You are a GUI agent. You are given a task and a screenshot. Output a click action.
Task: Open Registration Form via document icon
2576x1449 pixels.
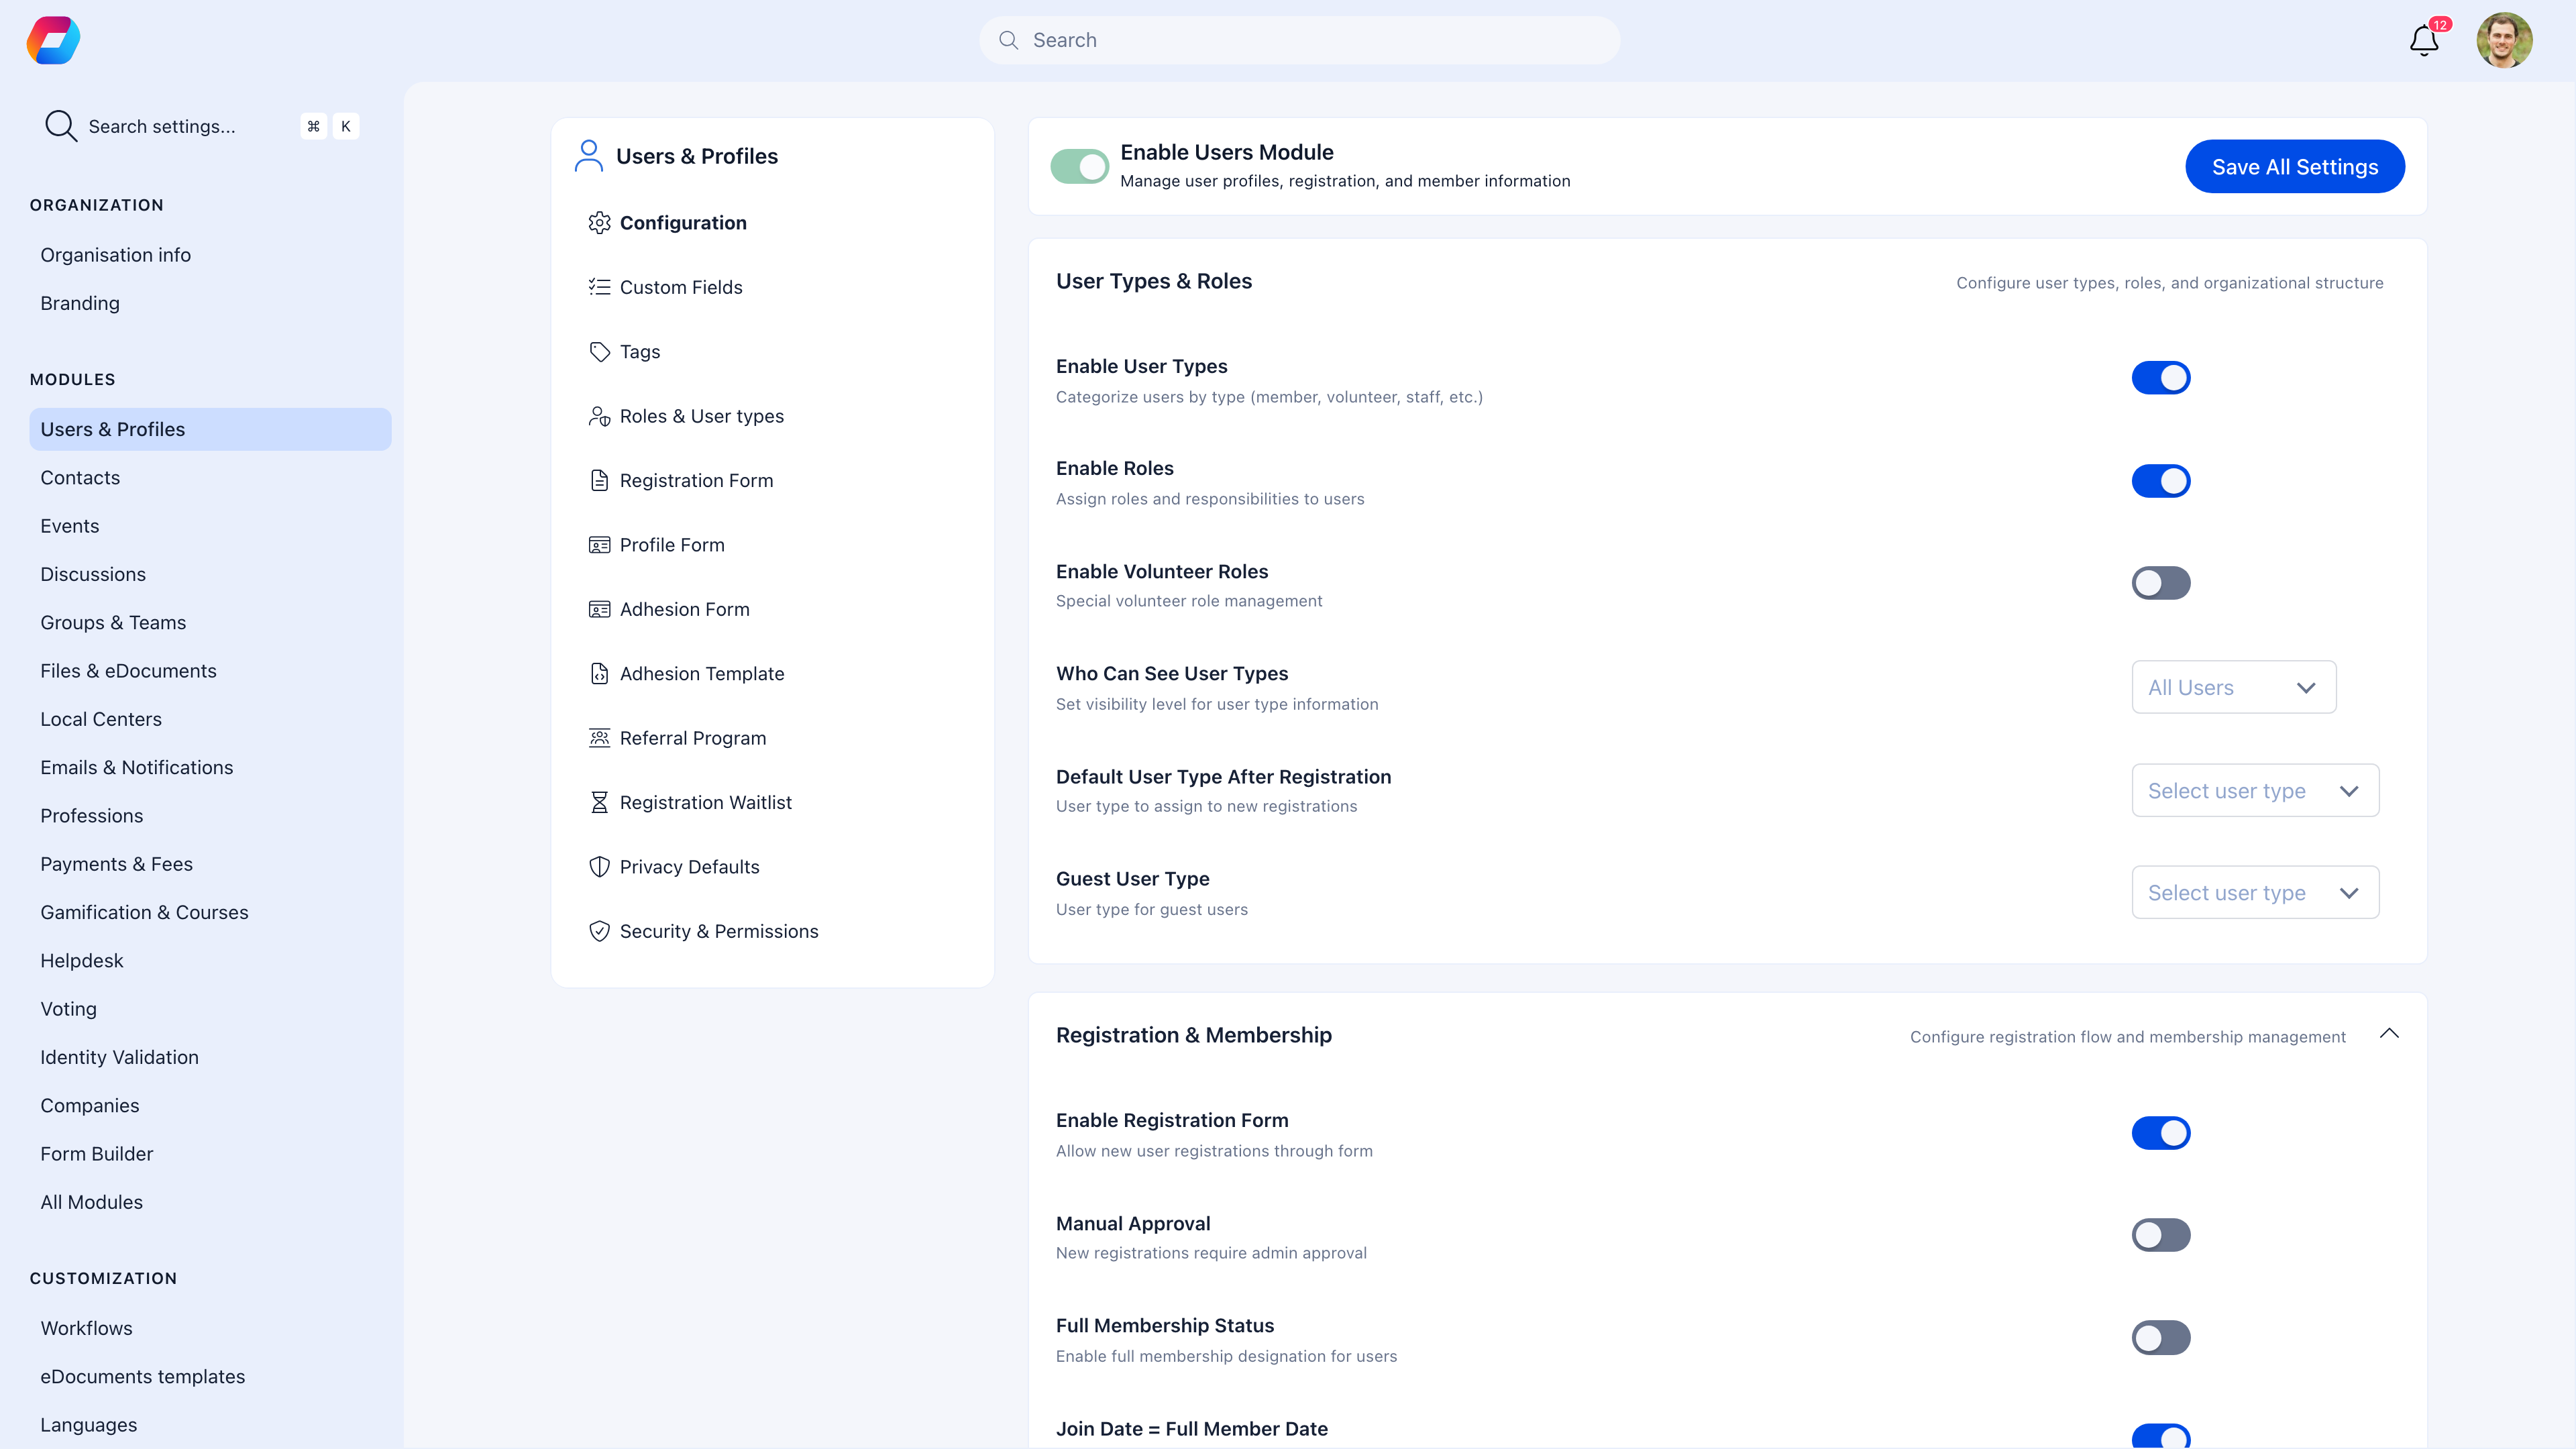tap(600, 480)
